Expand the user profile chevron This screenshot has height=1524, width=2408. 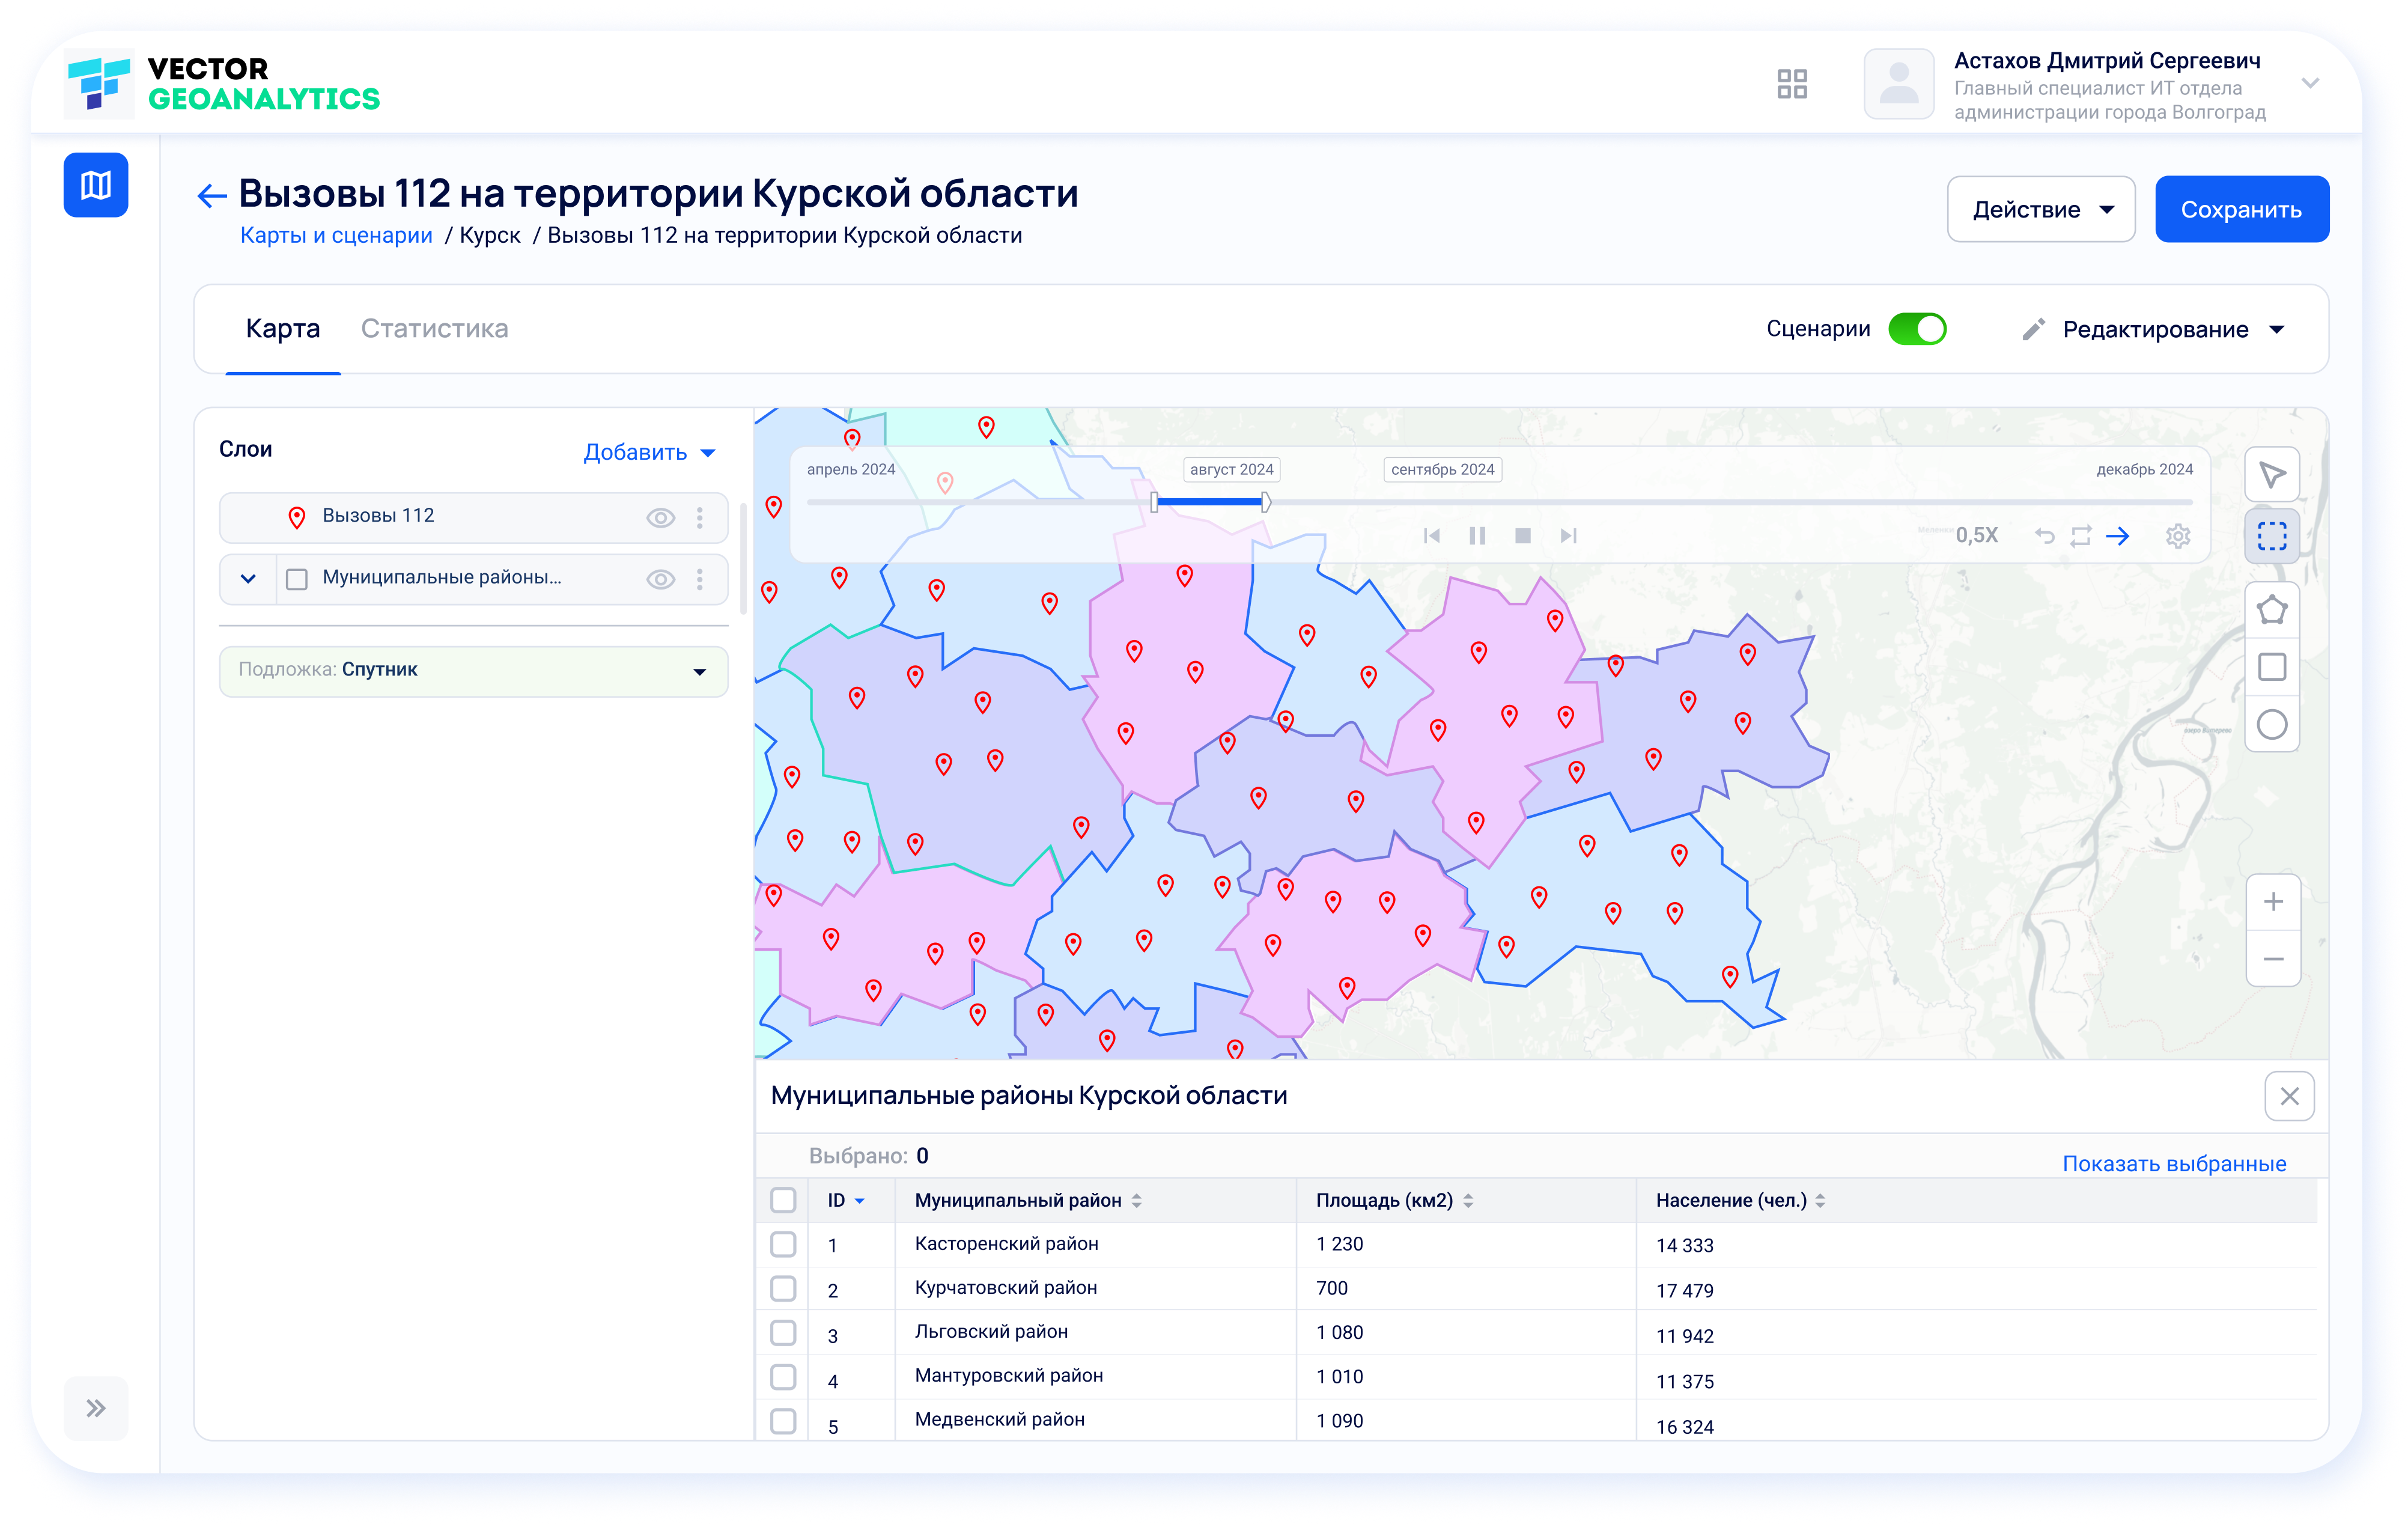pos(2310,83)
